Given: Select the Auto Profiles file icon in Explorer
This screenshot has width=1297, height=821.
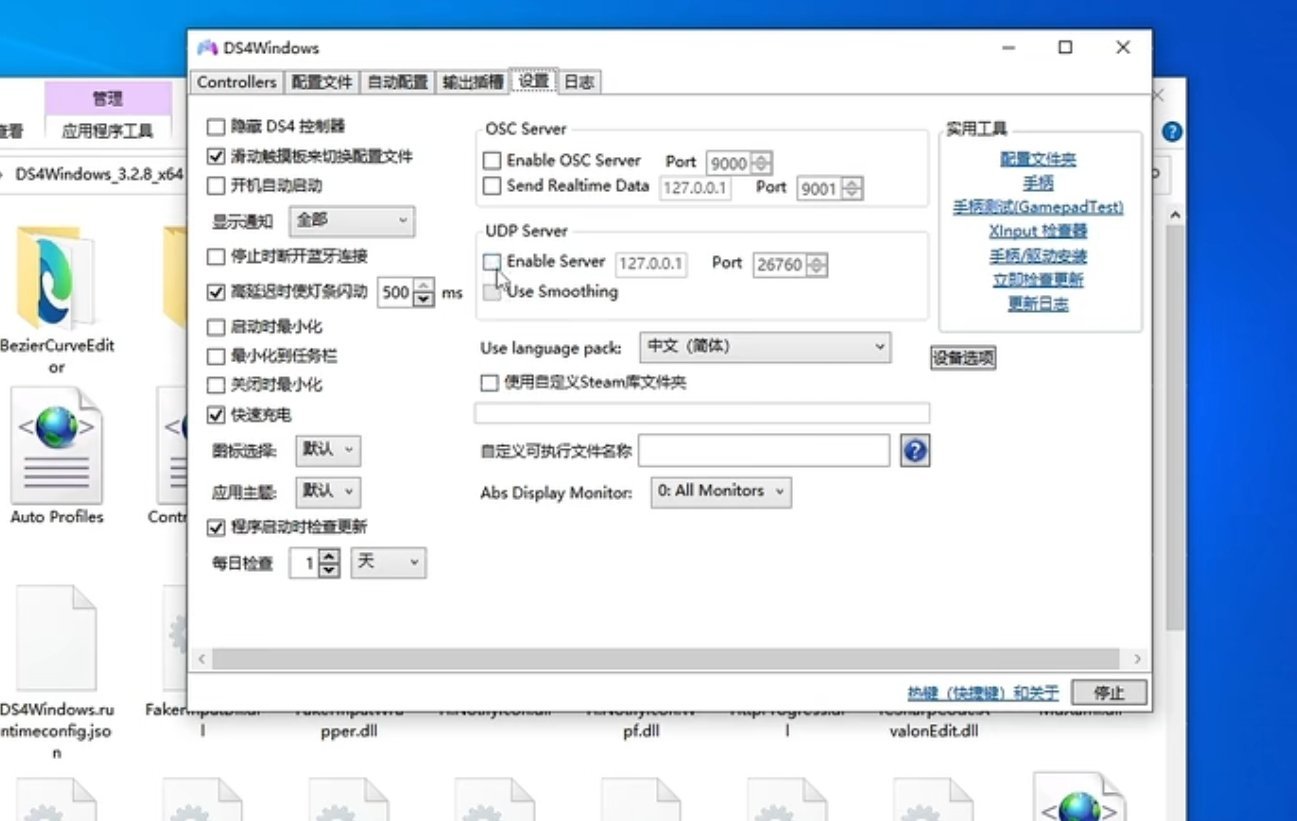Looking at the screenshot, I should point(56,445).
